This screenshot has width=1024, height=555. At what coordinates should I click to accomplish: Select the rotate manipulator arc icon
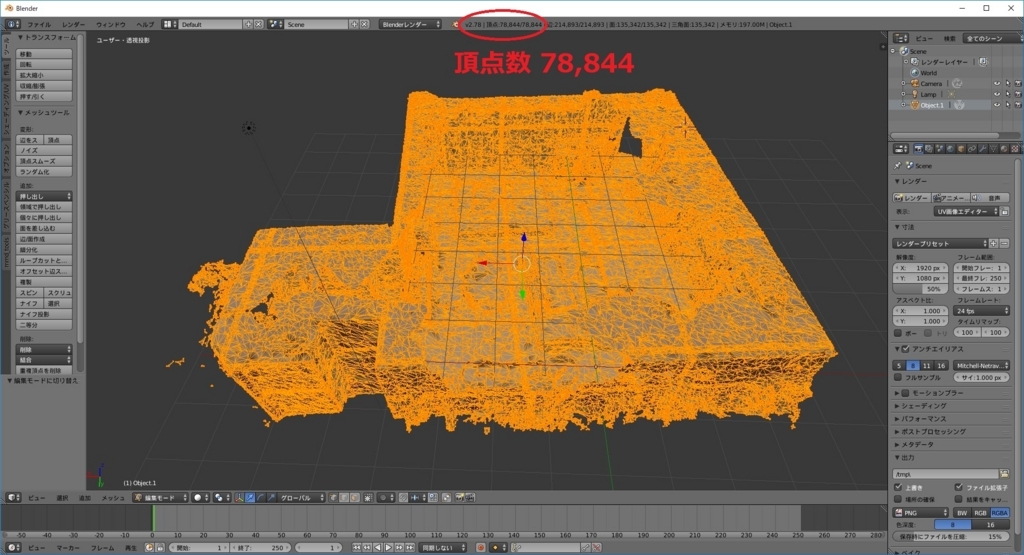pos(261,498)
